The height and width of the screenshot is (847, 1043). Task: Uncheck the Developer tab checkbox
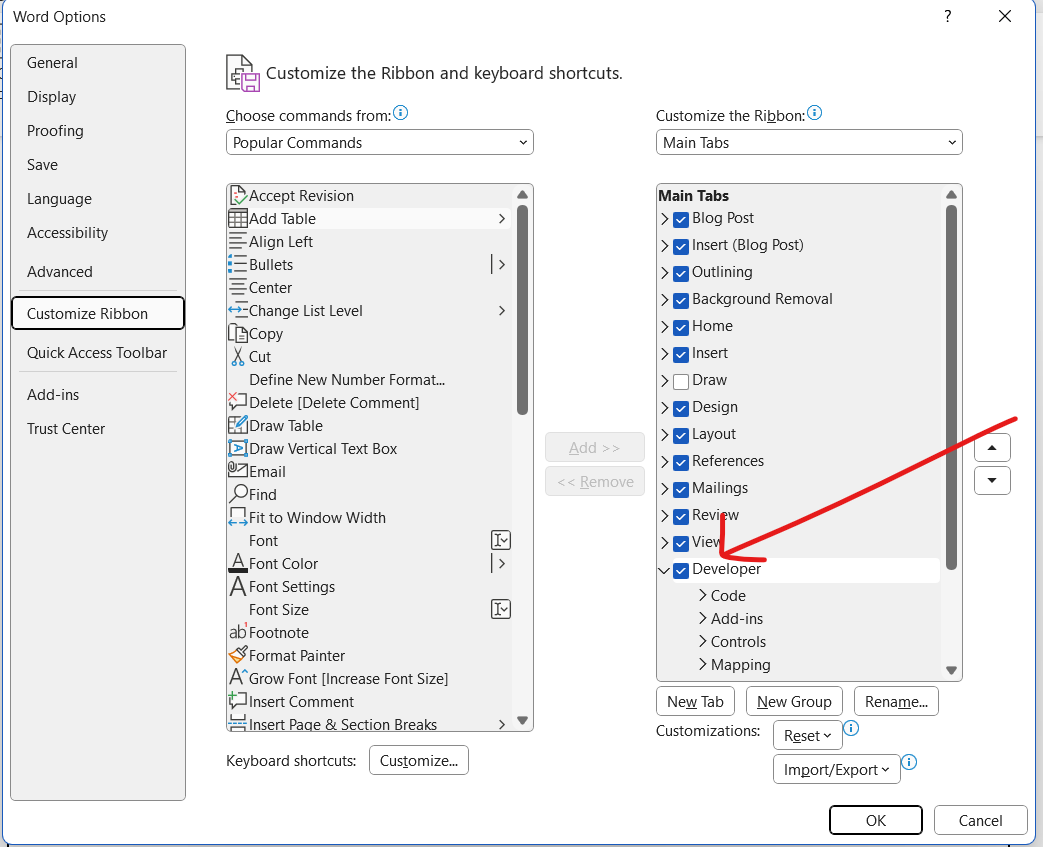681,570
